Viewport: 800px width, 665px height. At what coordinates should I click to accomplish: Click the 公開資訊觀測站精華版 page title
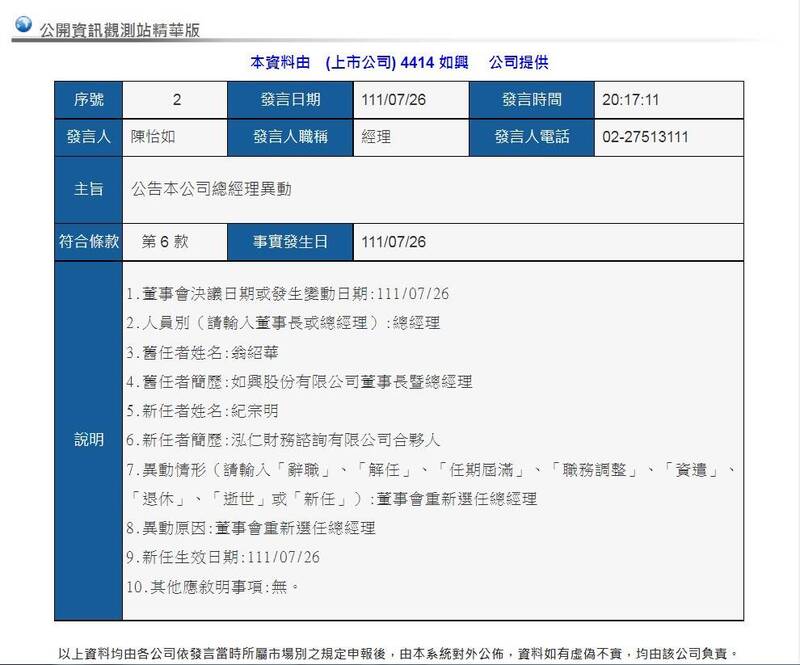pos(119,30)
